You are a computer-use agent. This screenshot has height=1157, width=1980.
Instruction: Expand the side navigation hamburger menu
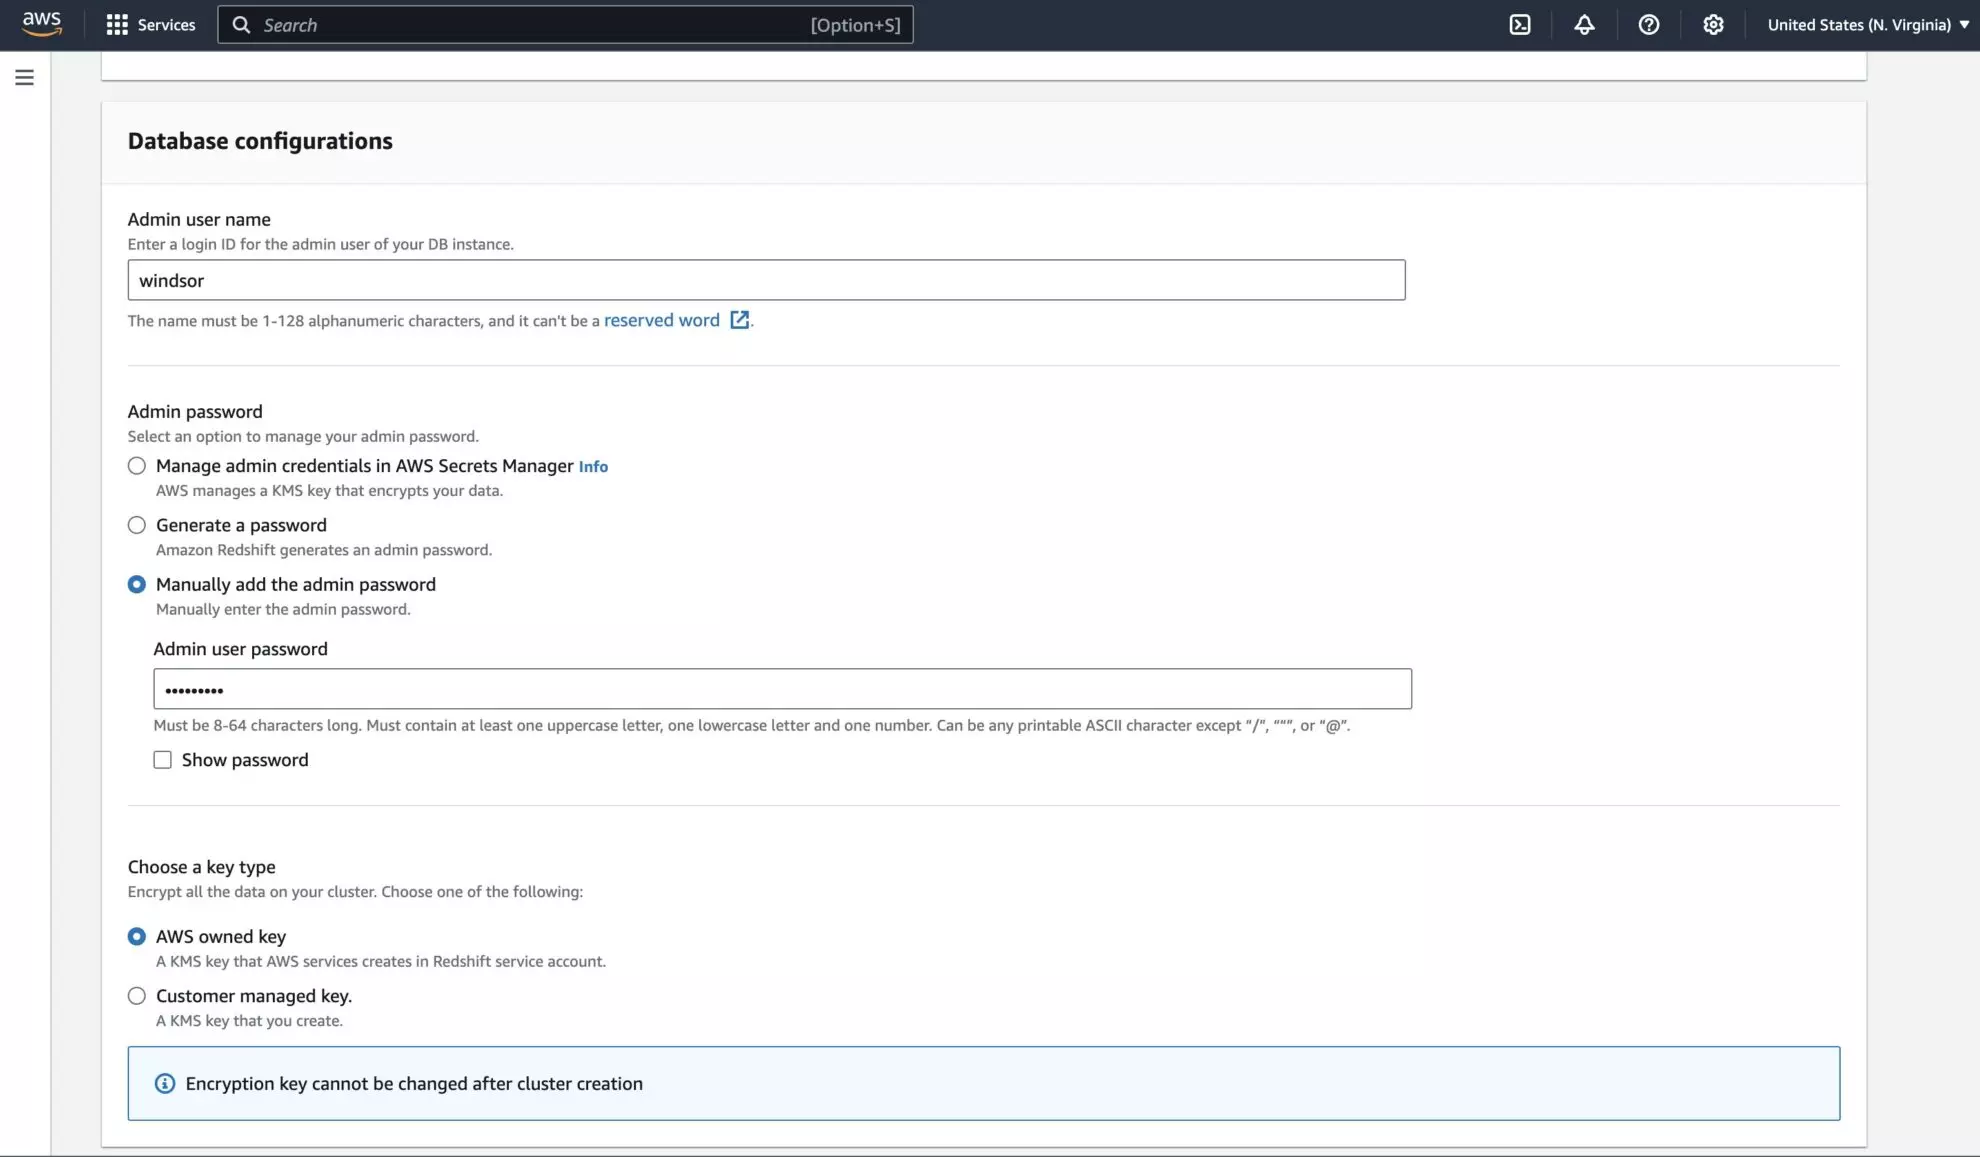[25, 77]
